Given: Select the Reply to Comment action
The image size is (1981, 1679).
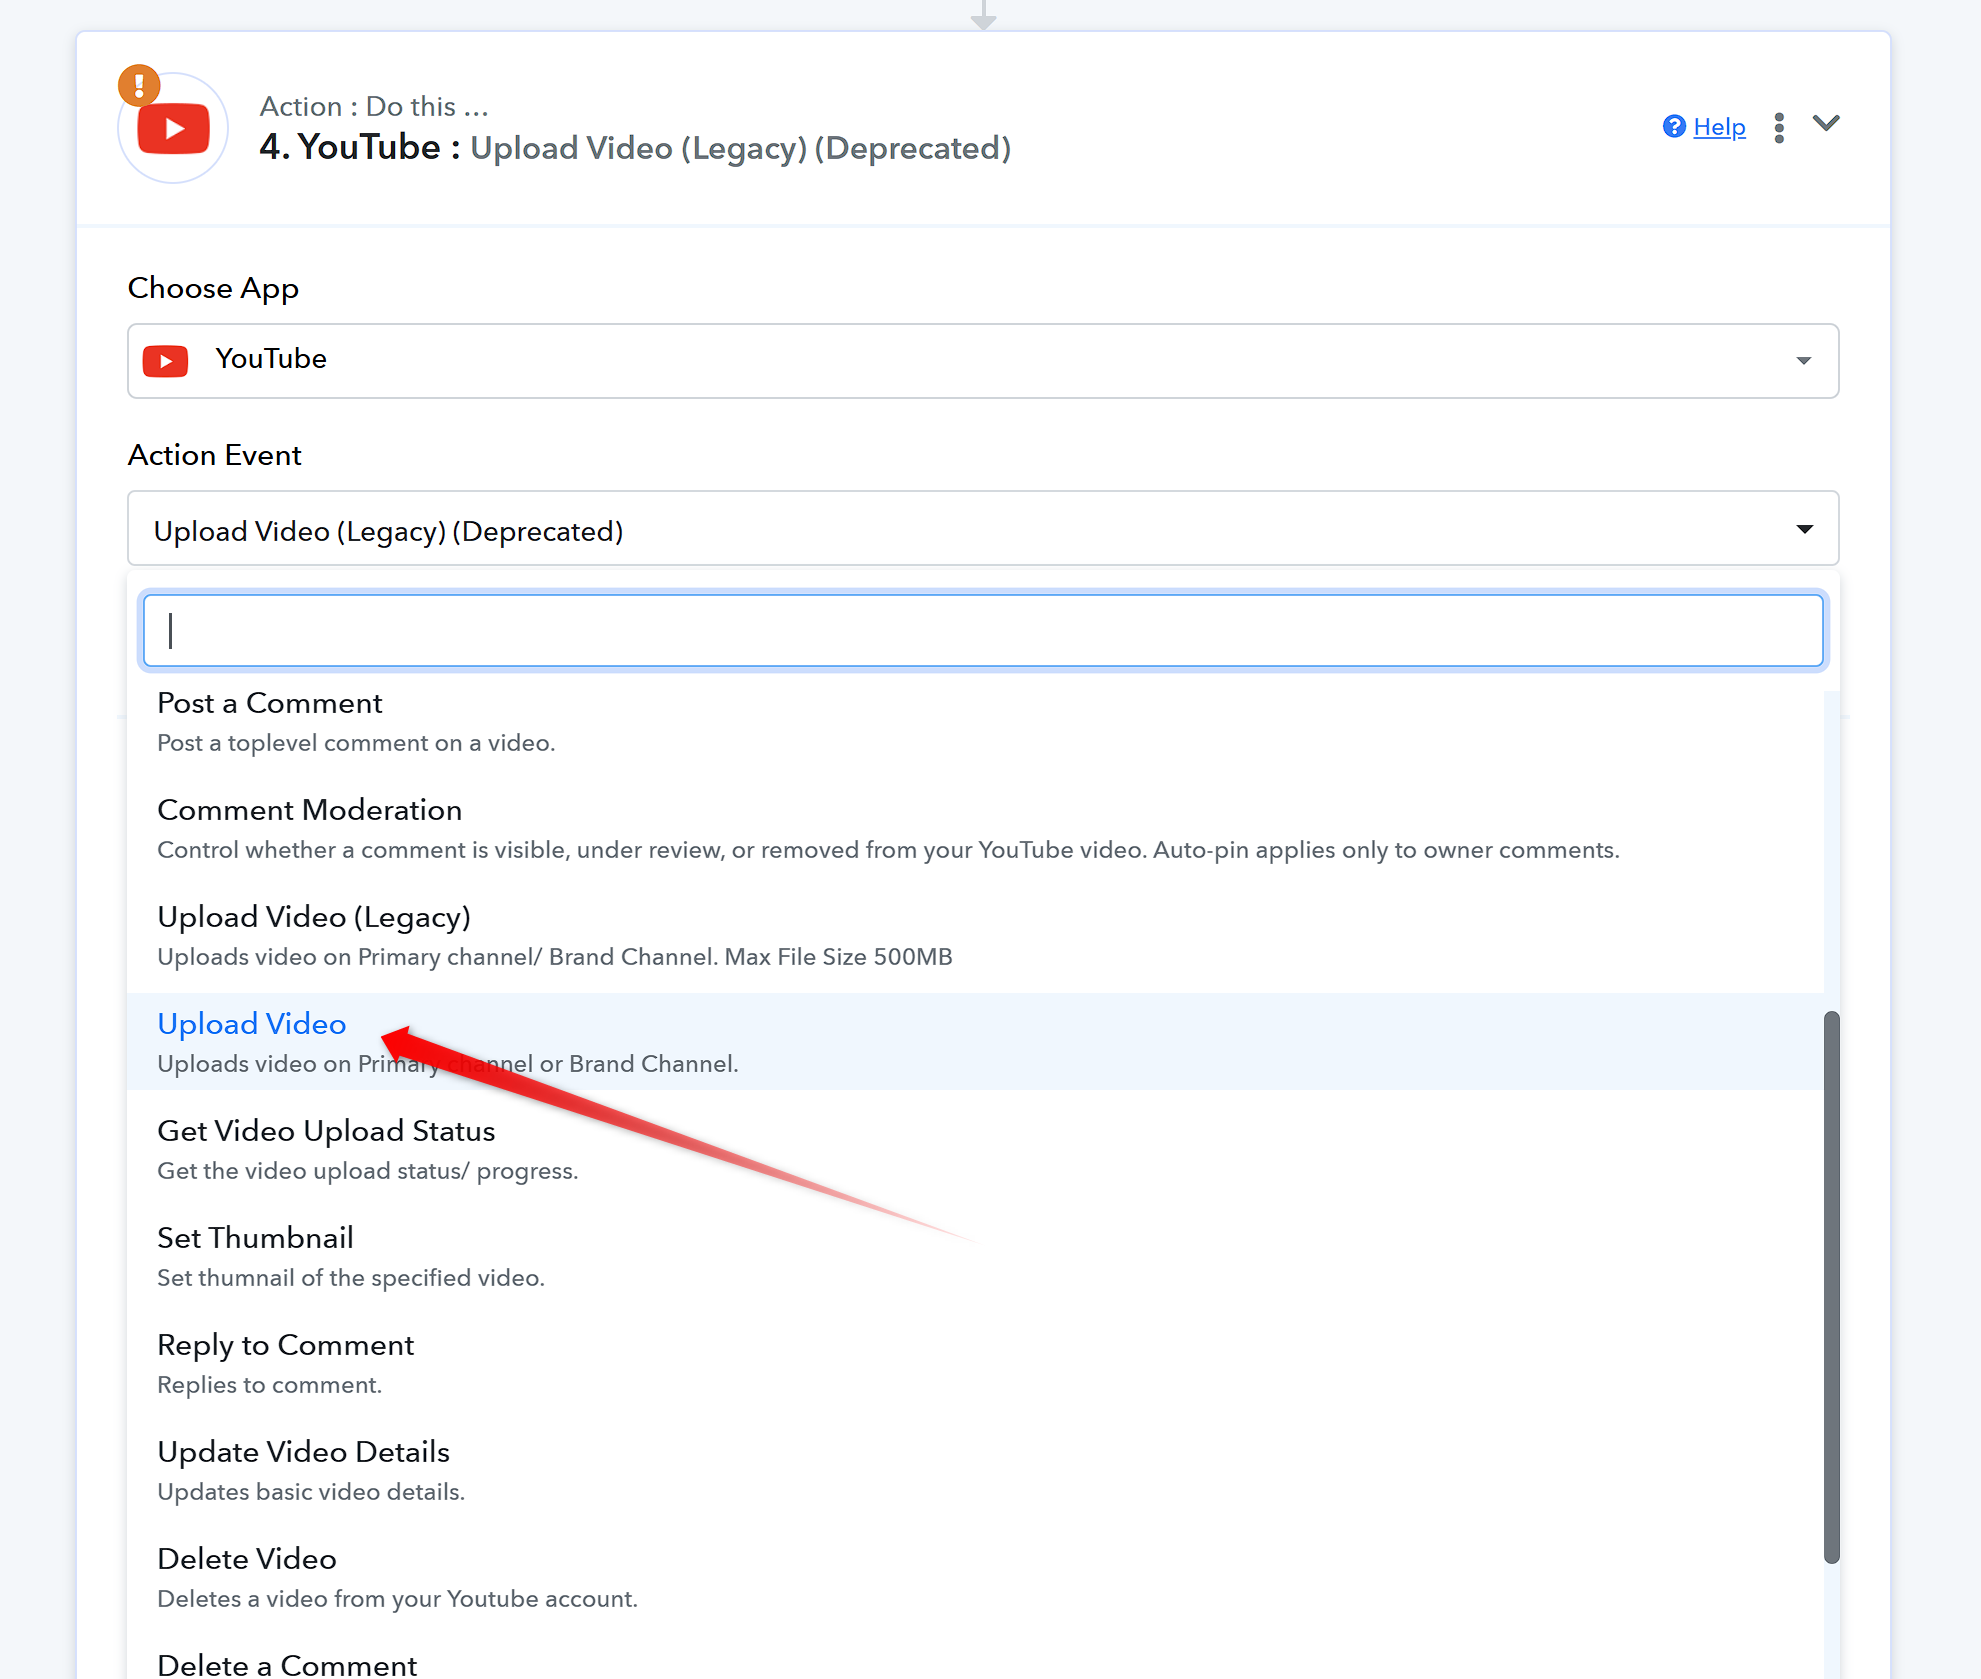Looking at the screenshot, I should coord(975,1364).
